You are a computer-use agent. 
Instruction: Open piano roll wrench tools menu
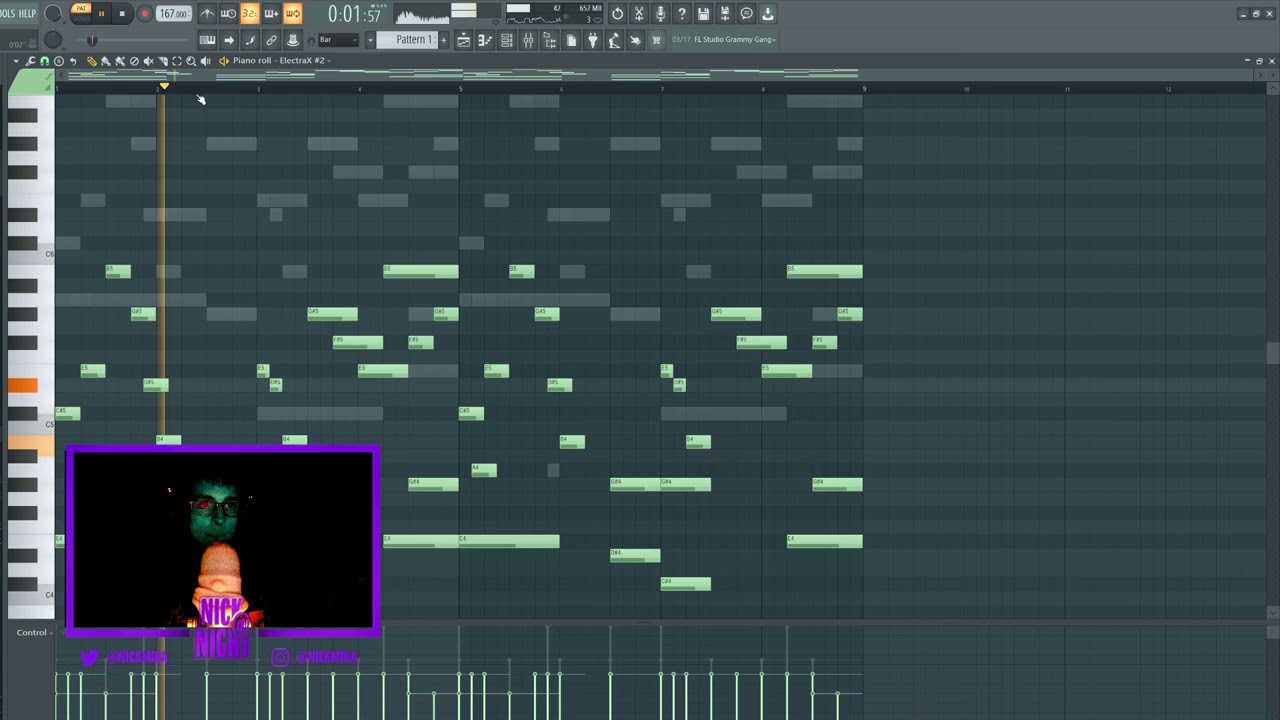[x=30, y=61]
